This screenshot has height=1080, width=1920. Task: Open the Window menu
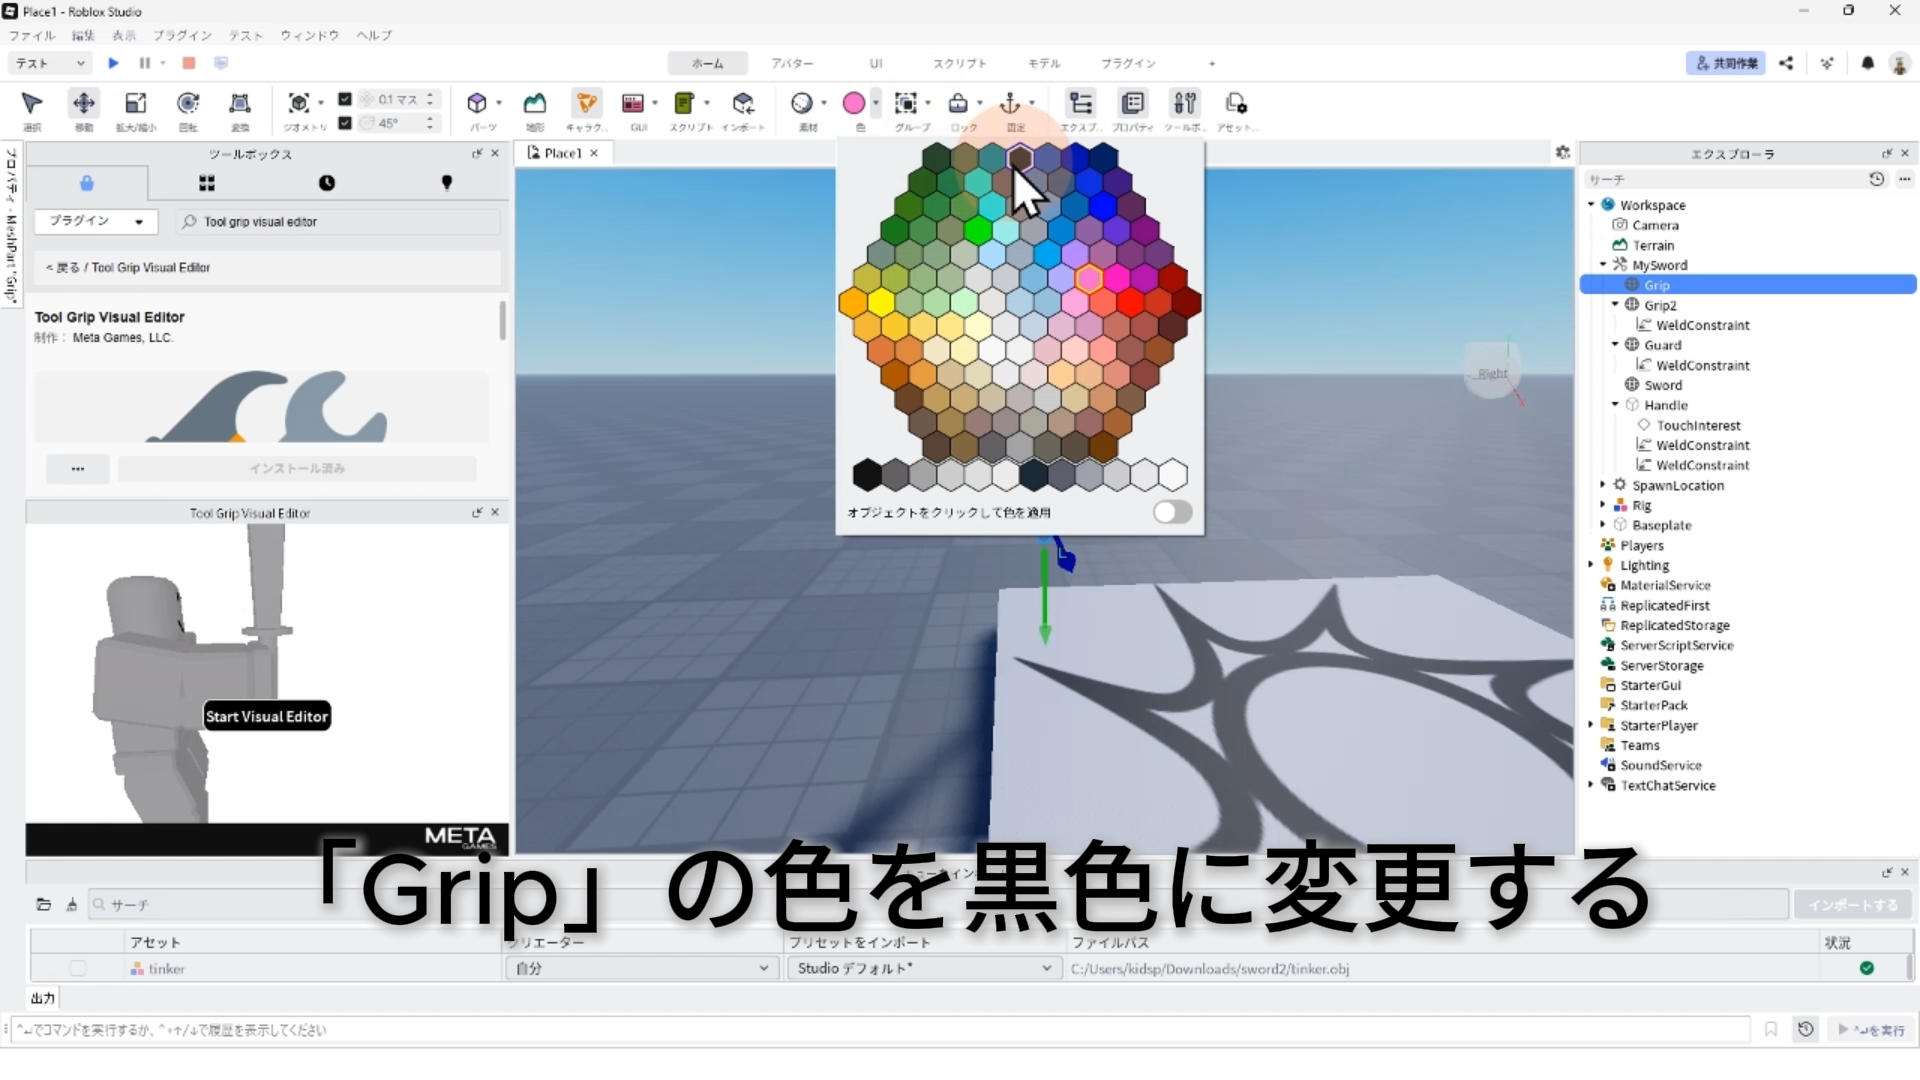(x=309, y=35)
